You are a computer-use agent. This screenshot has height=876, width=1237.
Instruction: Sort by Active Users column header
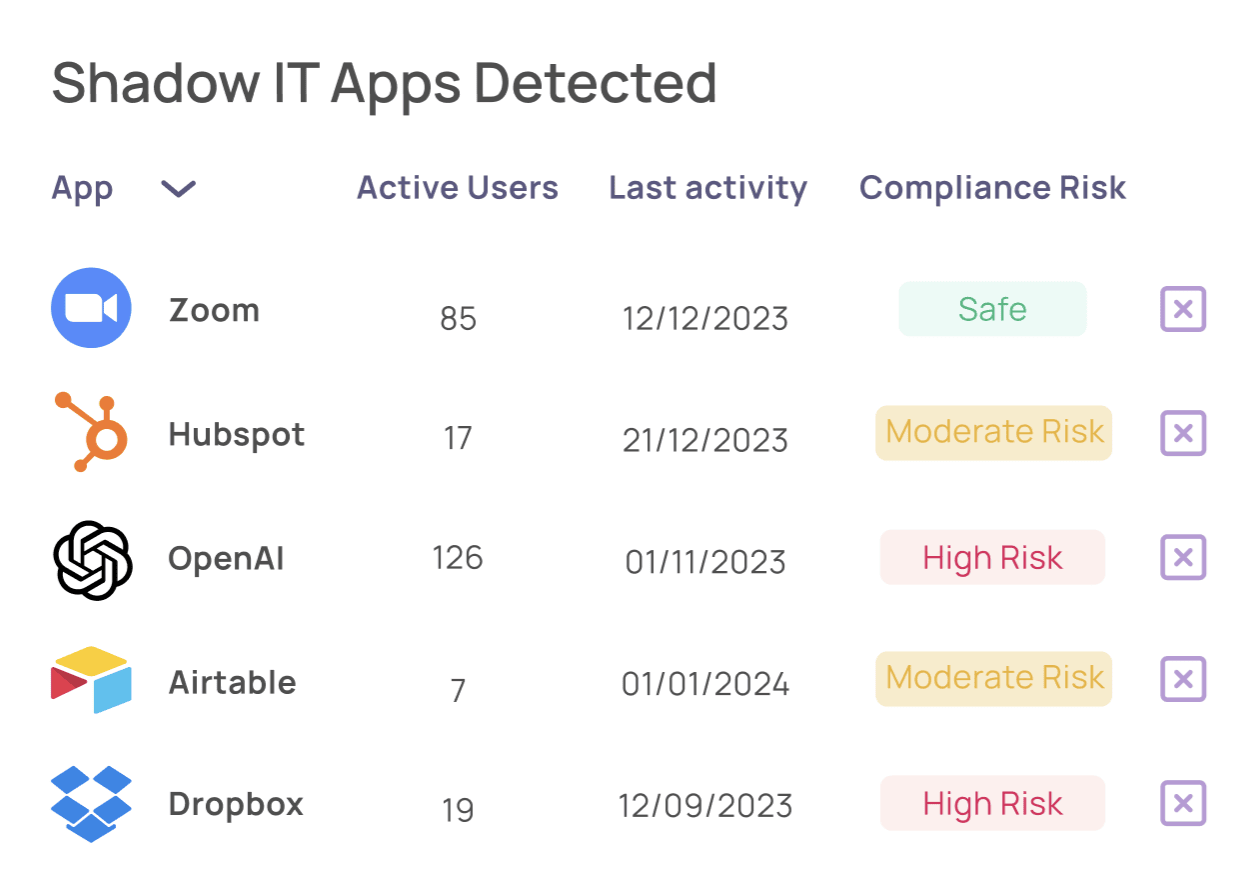457,188
